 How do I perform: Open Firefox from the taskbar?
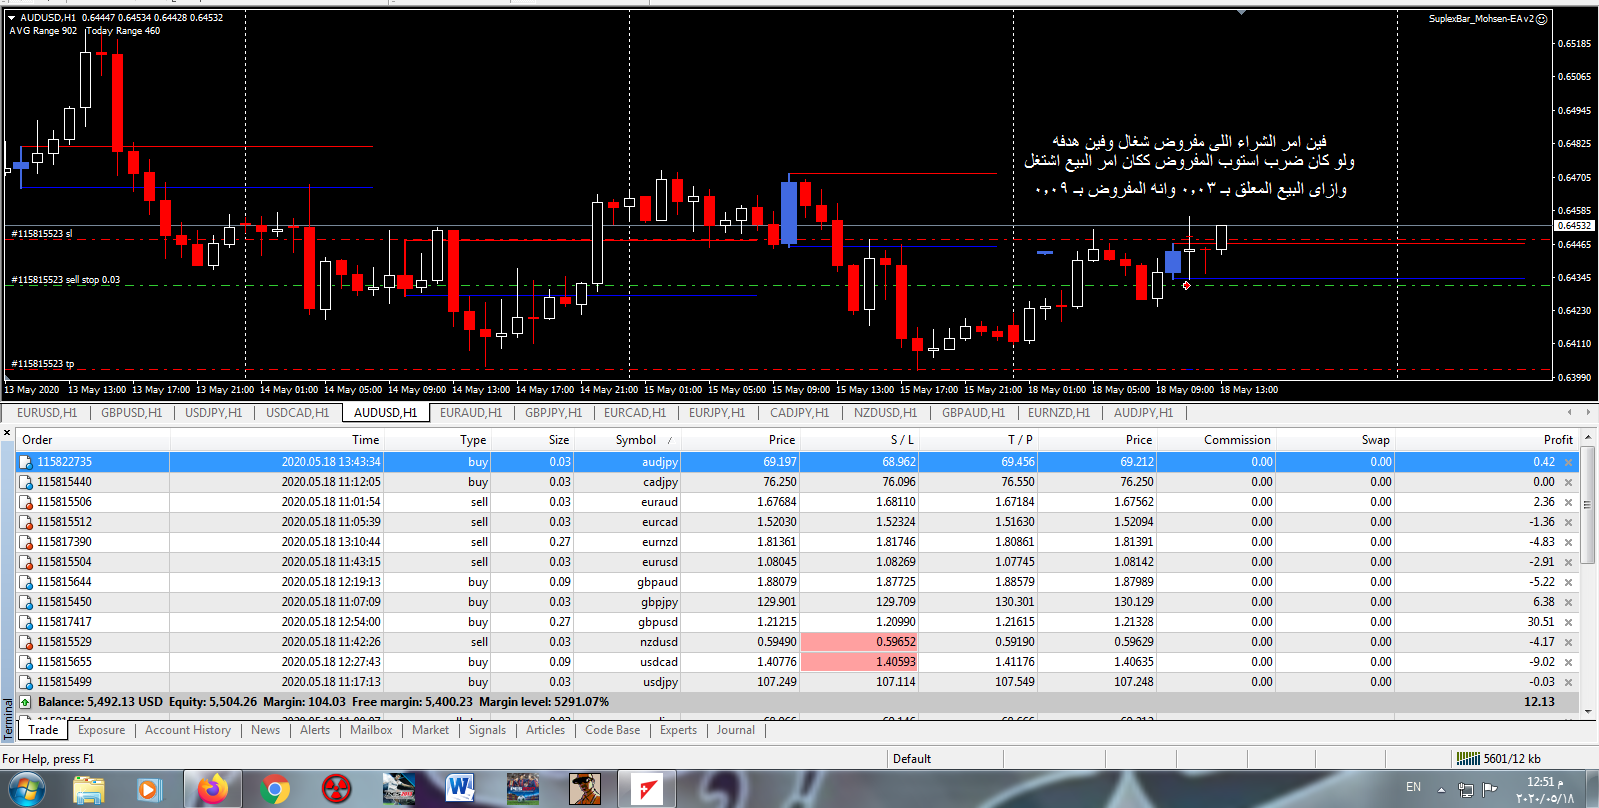tap(213, 789)
